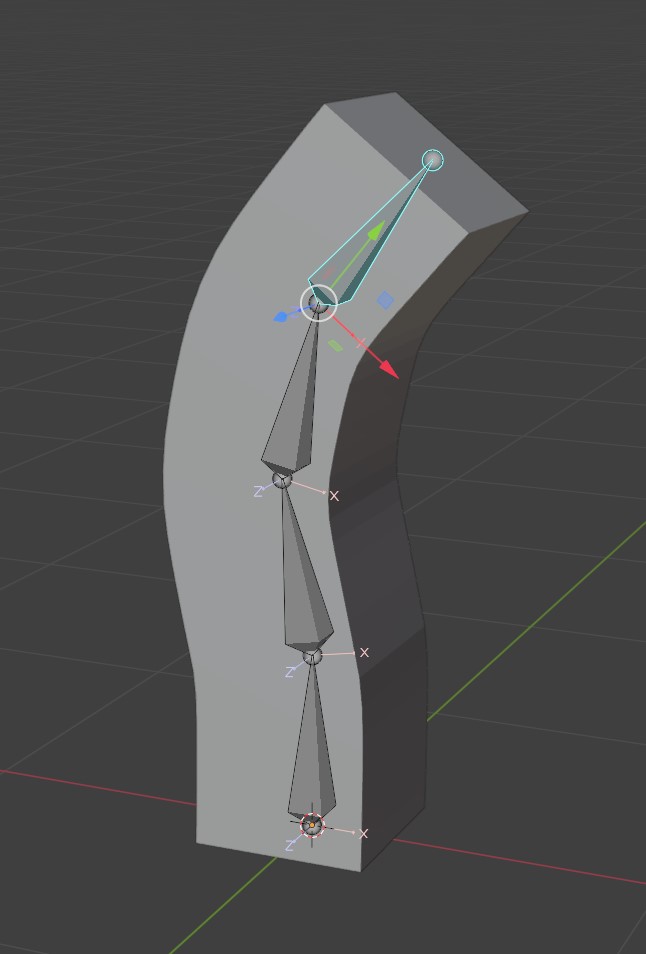Click the blue Z-axis gizmo handle
Viewport: 646px width, 954px height.
pos(281,316)
